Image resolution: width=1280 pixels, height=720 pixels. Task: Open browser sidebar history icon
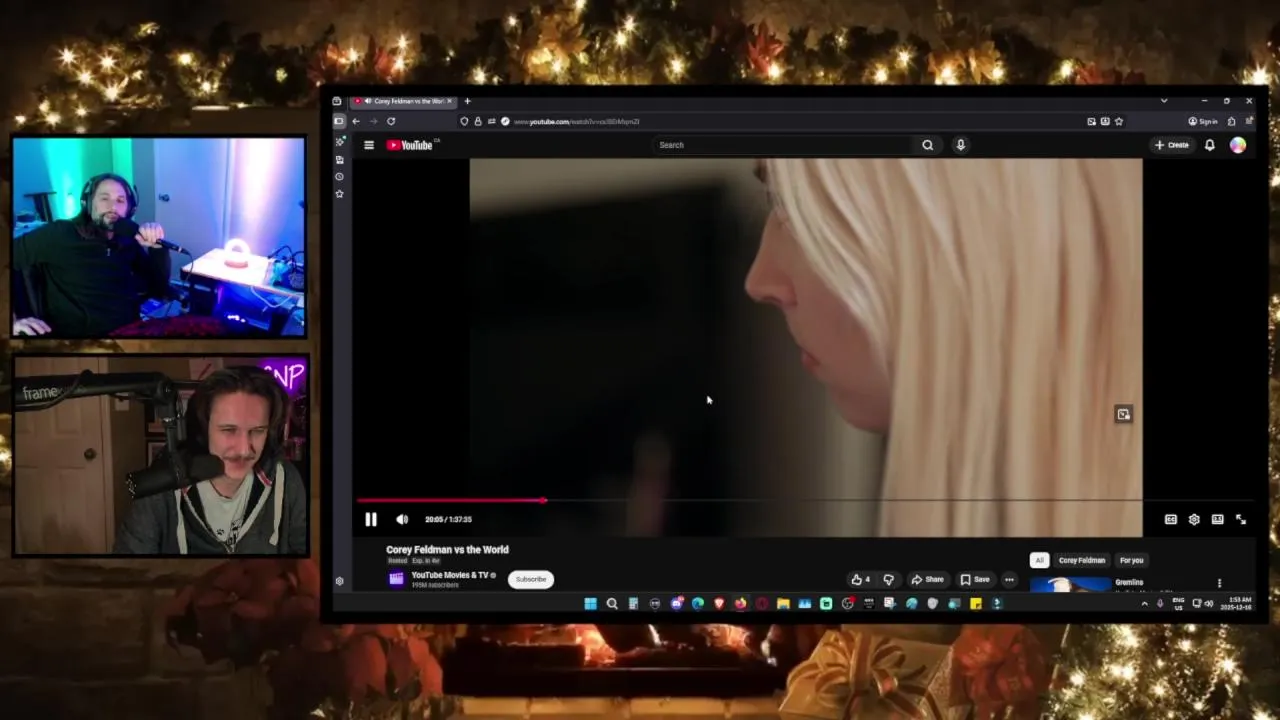(339, 176)
